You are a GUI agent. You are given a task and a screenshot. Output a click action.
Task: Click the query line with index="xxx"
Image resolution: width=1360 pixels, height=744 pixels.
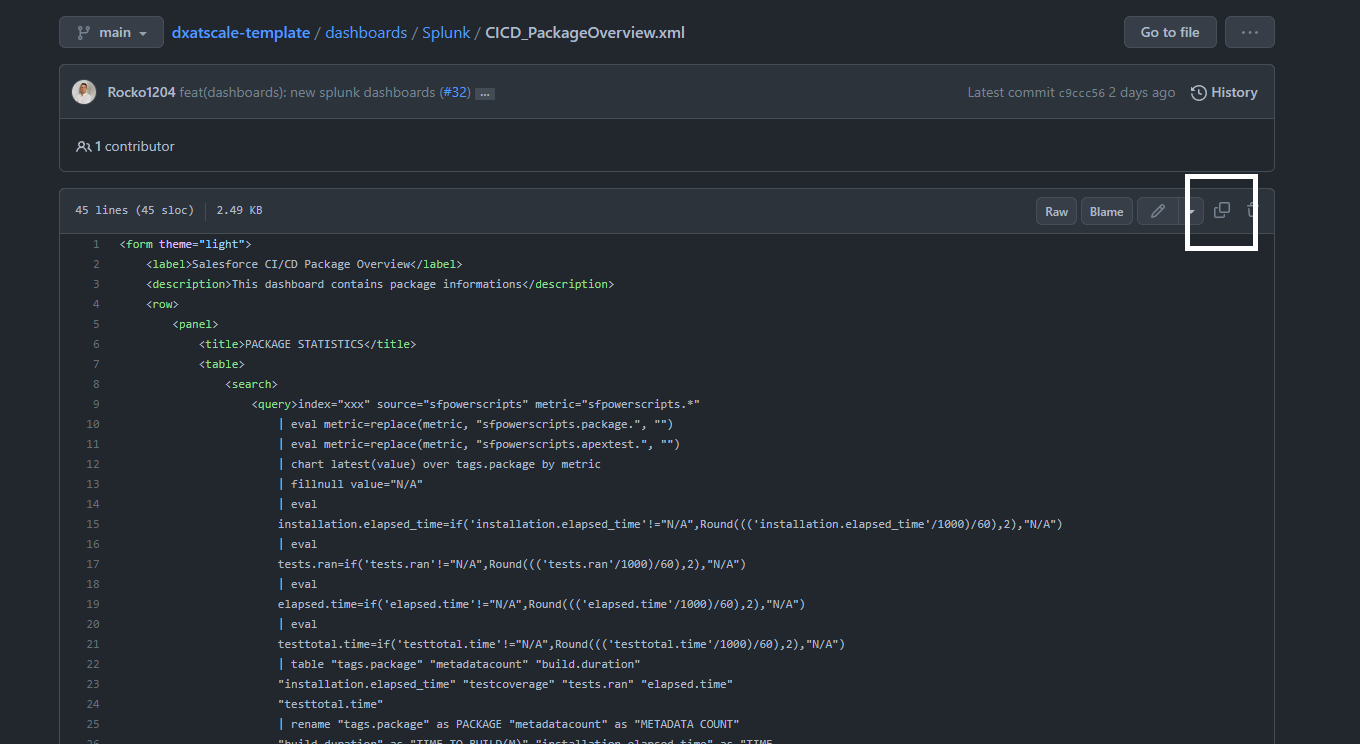coord(476,404)
